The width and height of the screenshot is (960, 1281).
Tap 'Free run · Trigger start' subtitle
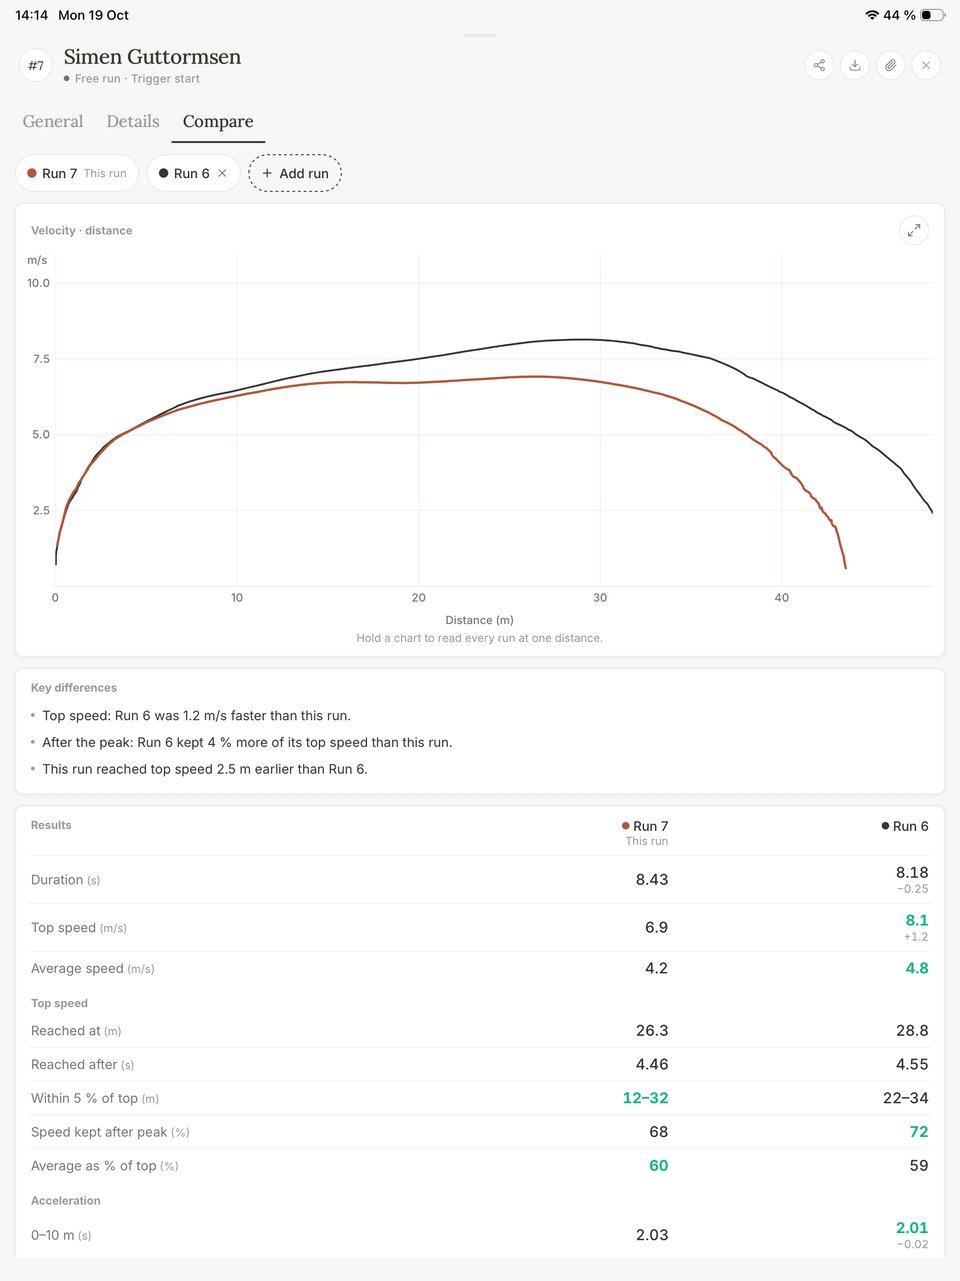[137, 79]
